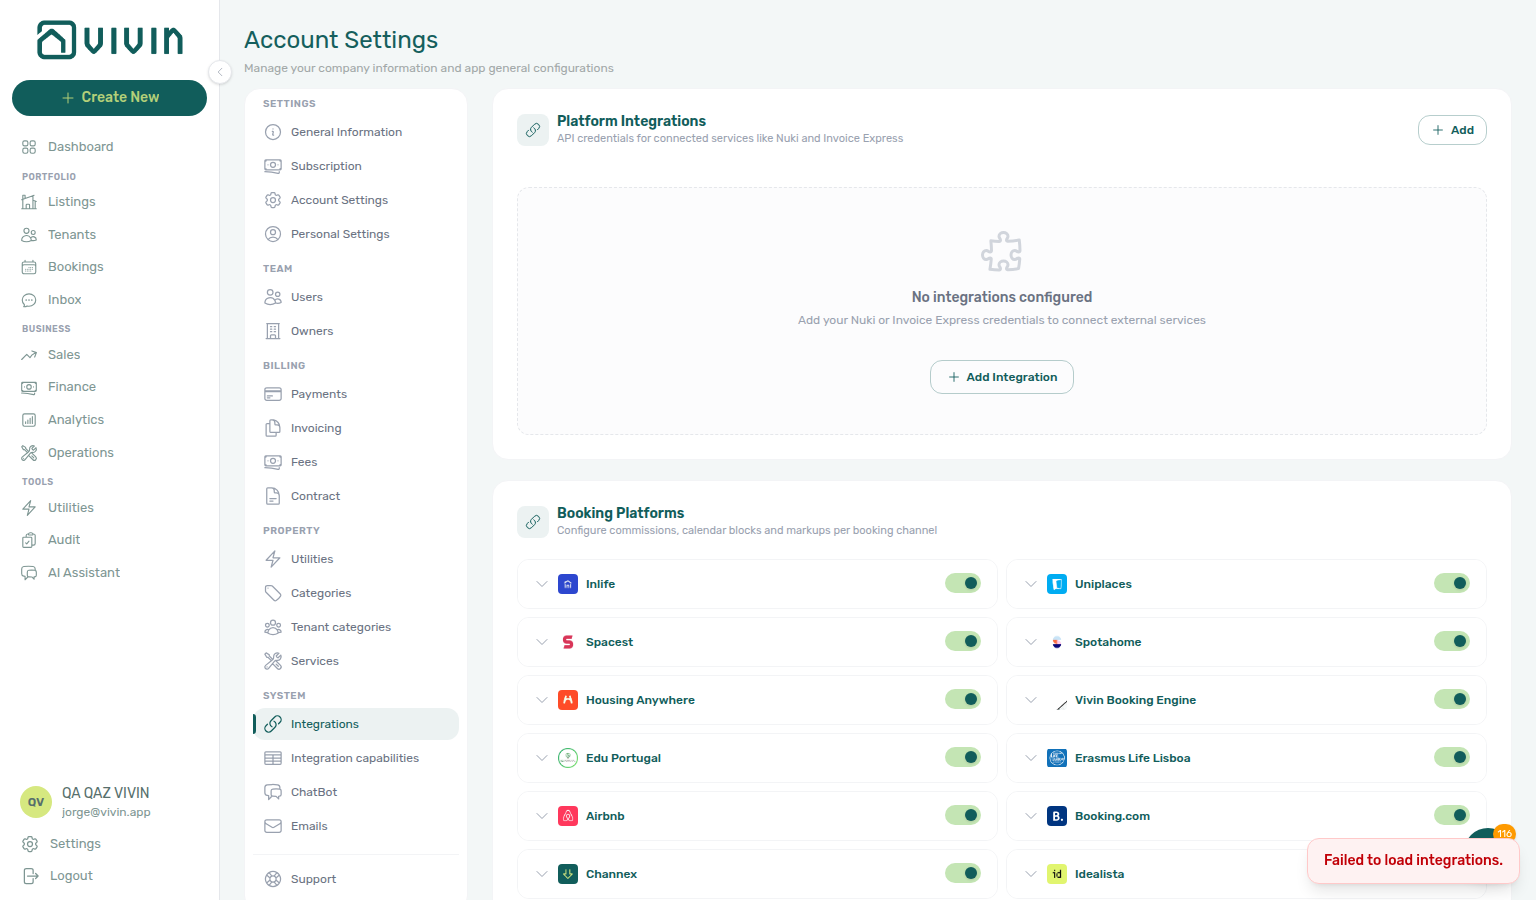Toggle the Uniplaces platform switch
1536x900 pixels.
(x=1452, y=583)
